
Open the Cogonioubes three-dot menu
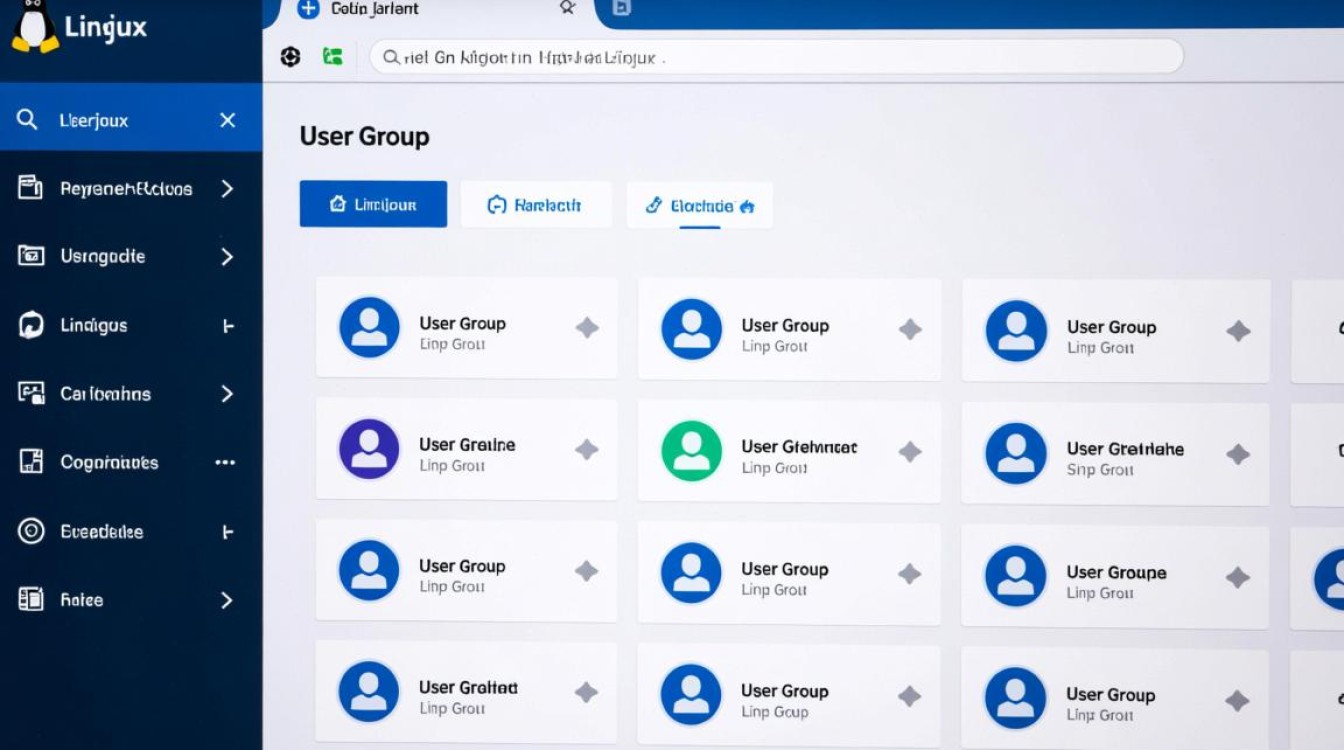coord(225,462)
